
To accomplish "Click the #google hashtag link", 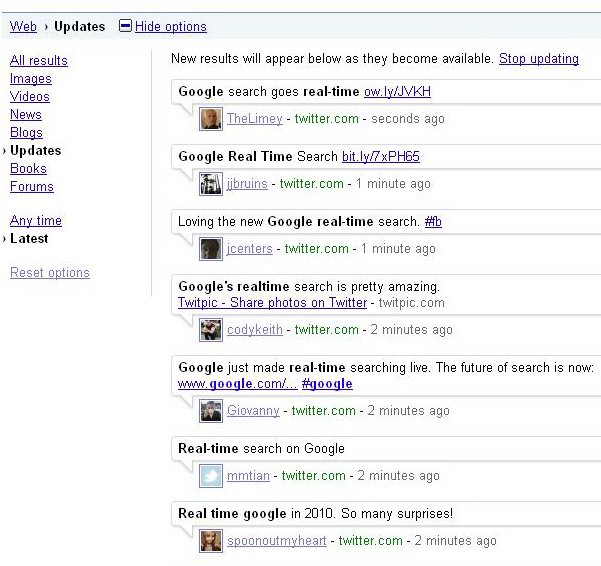I will tap(327, 384).
